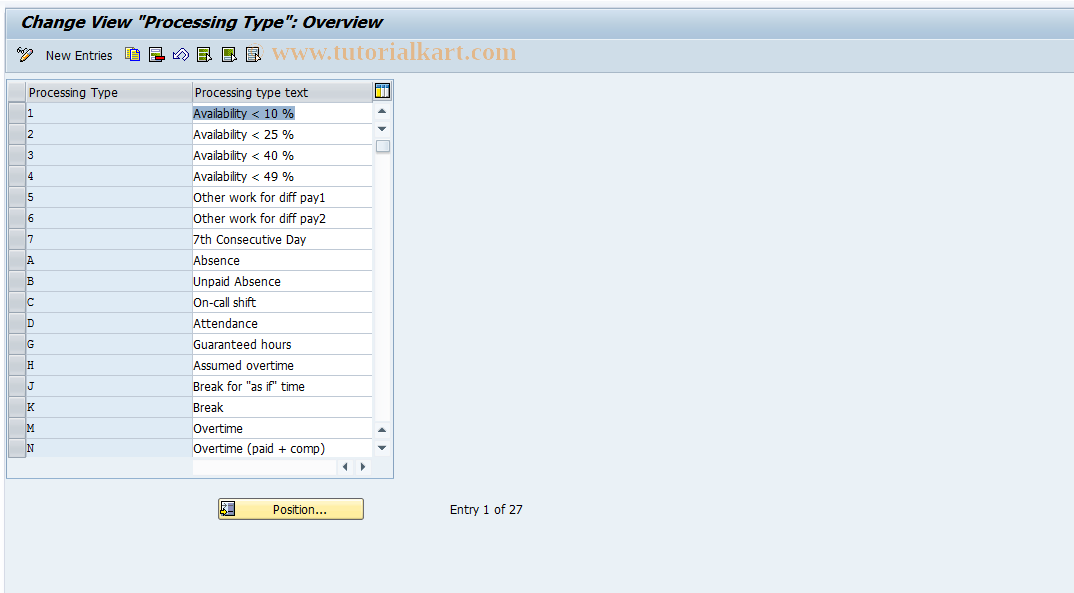This screenshot has width=1074, height=593.
Task: Select row marker for processing type 5
Action: coord(17,197)
